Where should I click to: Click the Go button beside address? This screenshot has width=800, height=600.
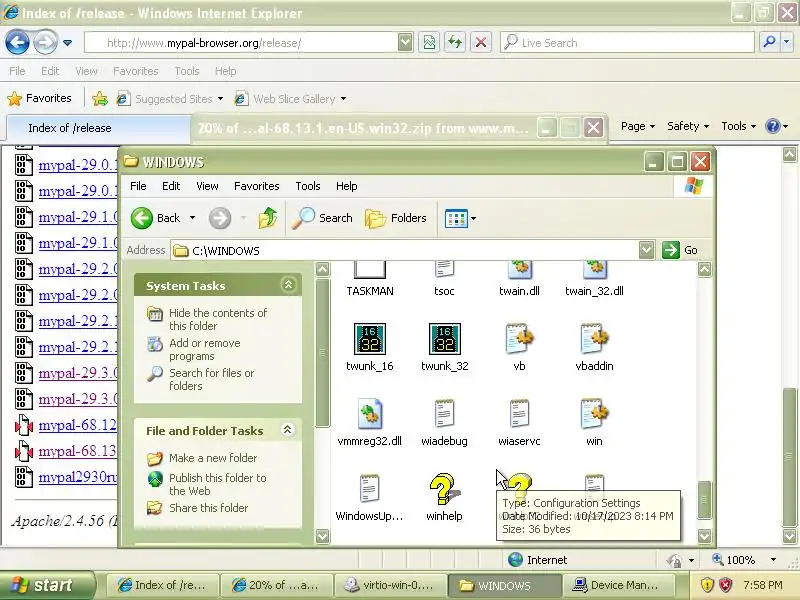click(x=681, y=250)
